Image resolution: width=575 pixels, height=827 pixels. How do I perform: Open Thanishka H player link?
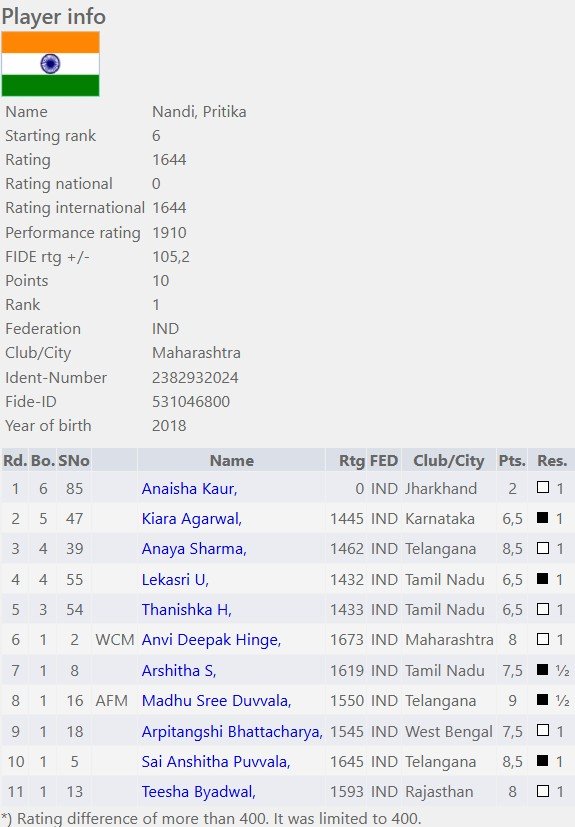pyautogui.click(x=186, y=609)
